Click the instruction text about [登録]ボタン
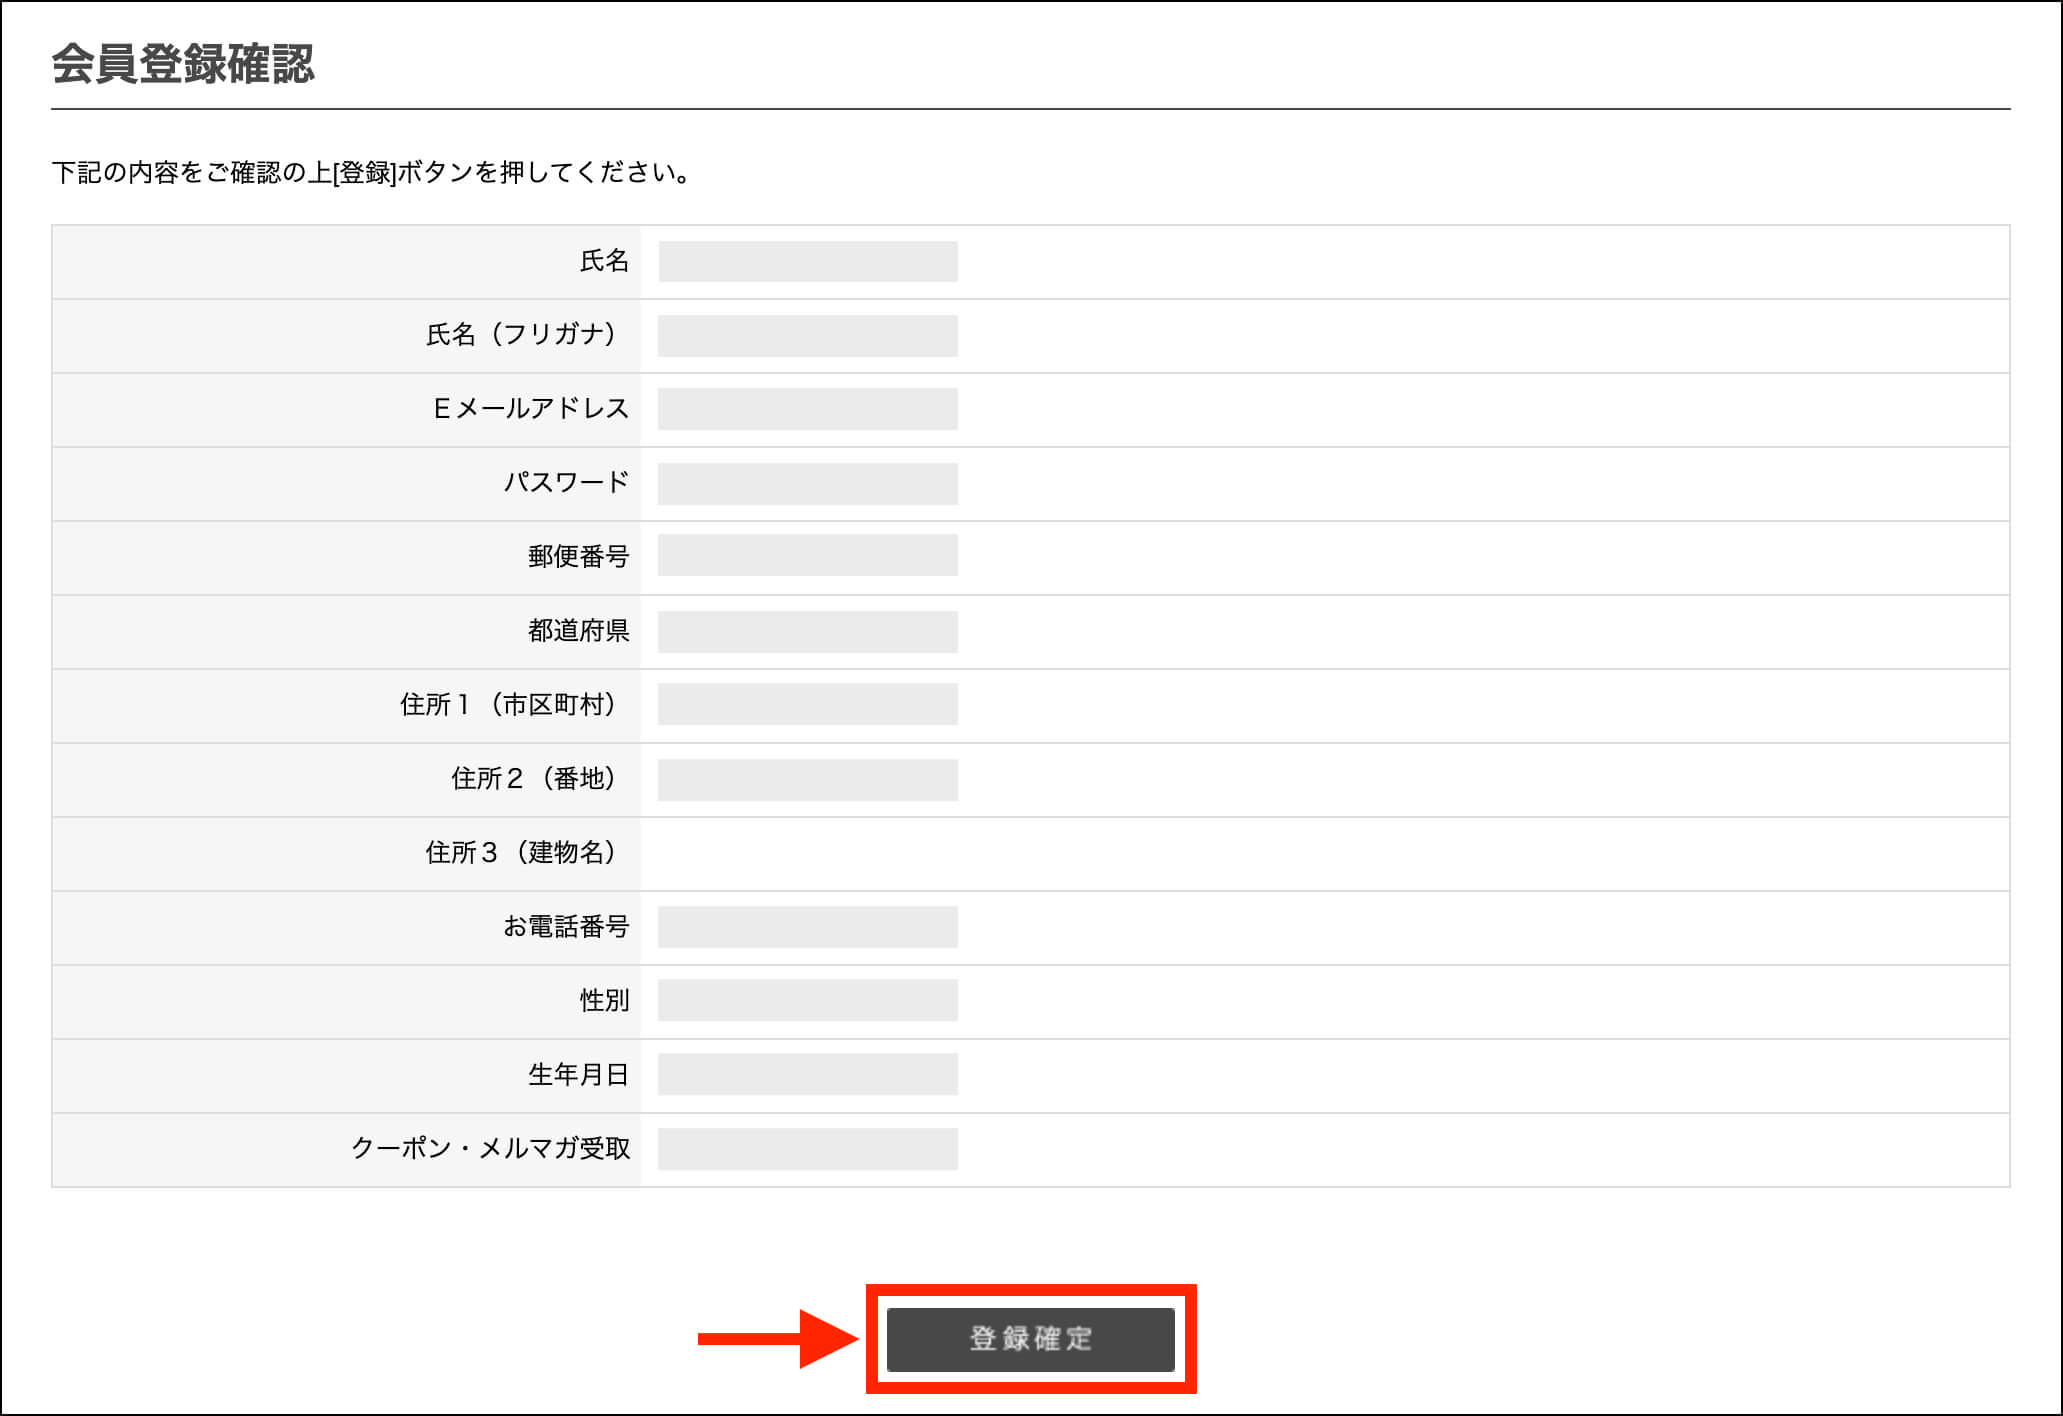The width and height of the screenshot is (2063, 1416). point(371,172)
